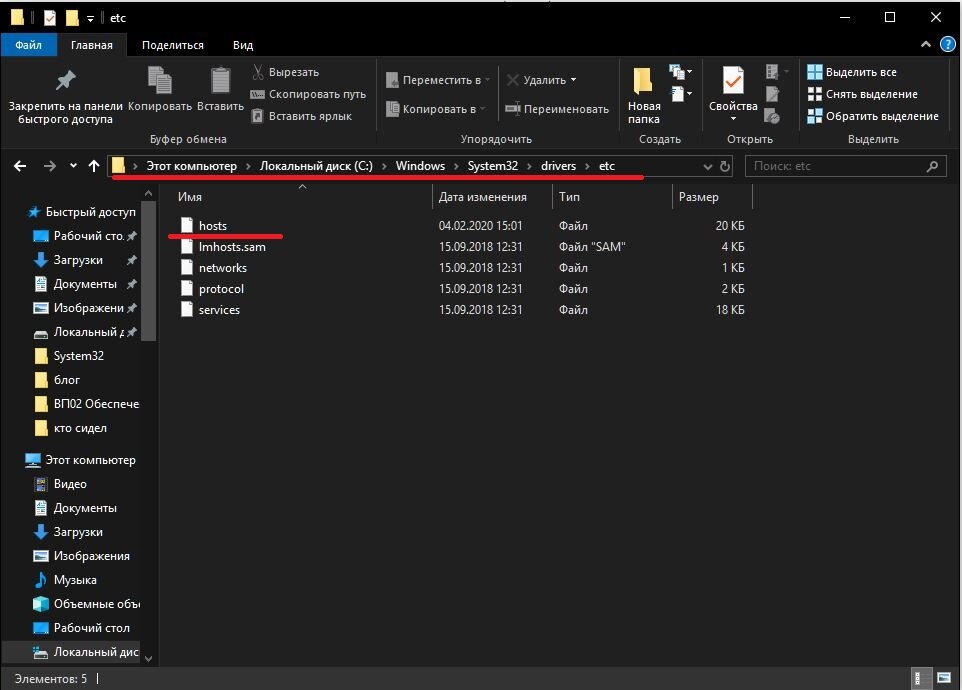Open Музыка in sidebar

66,580
